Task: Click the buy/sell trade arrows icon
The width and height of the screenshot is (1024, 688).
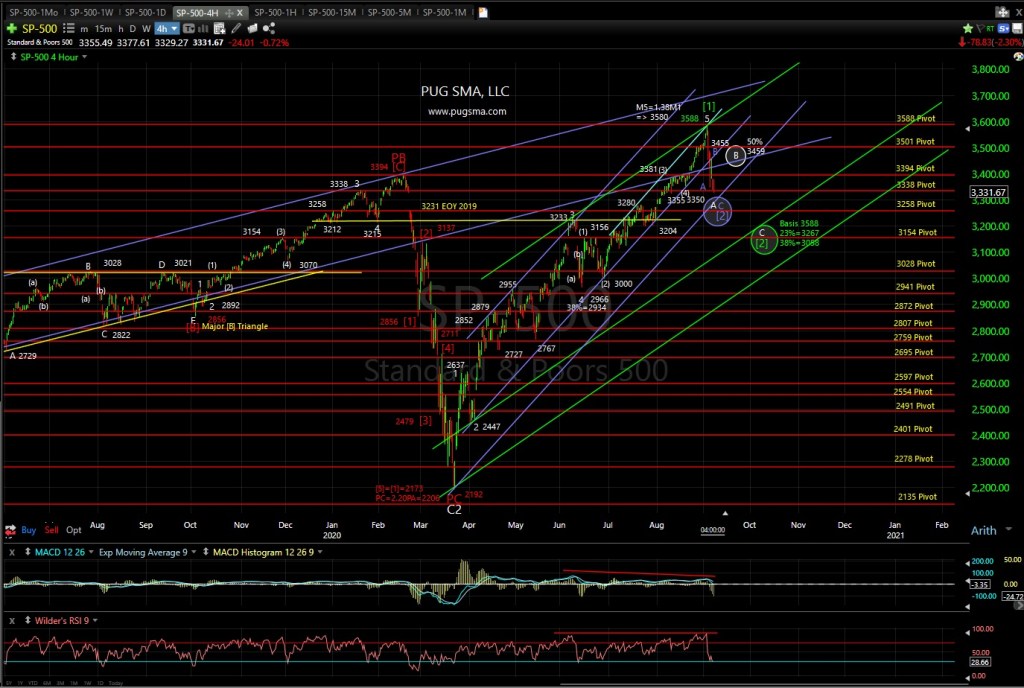Action: coord(10,531)
